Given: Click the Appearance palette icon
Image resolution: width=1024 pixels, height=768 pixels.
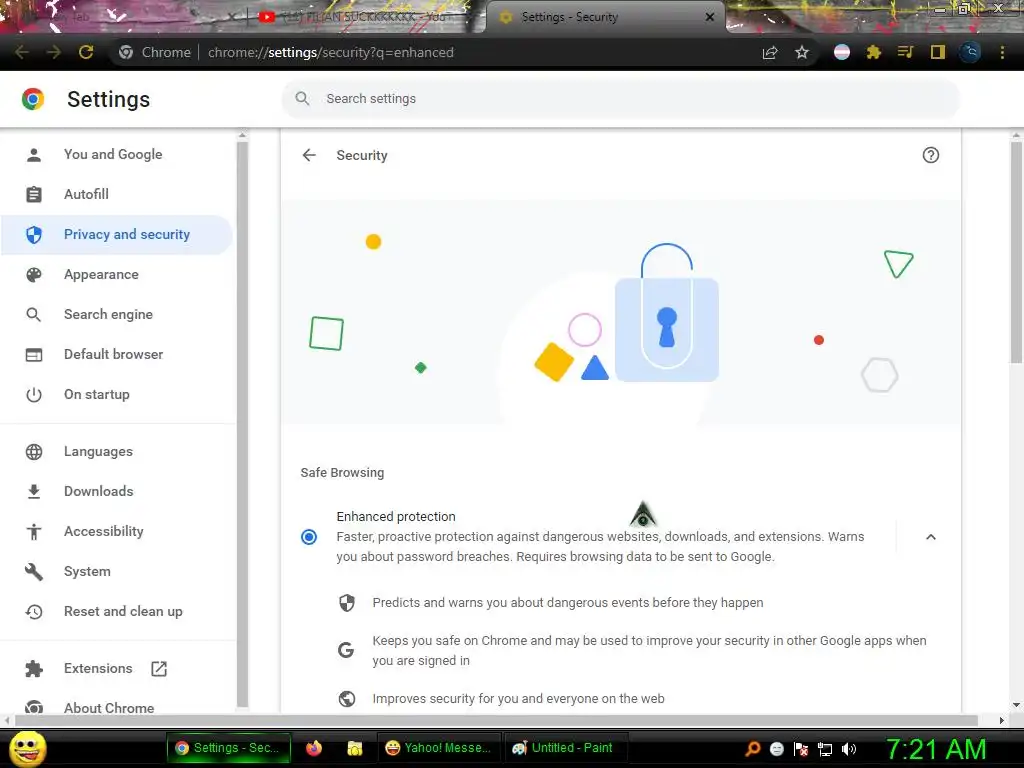Looking at the screenshot, I should pos(34,275).
